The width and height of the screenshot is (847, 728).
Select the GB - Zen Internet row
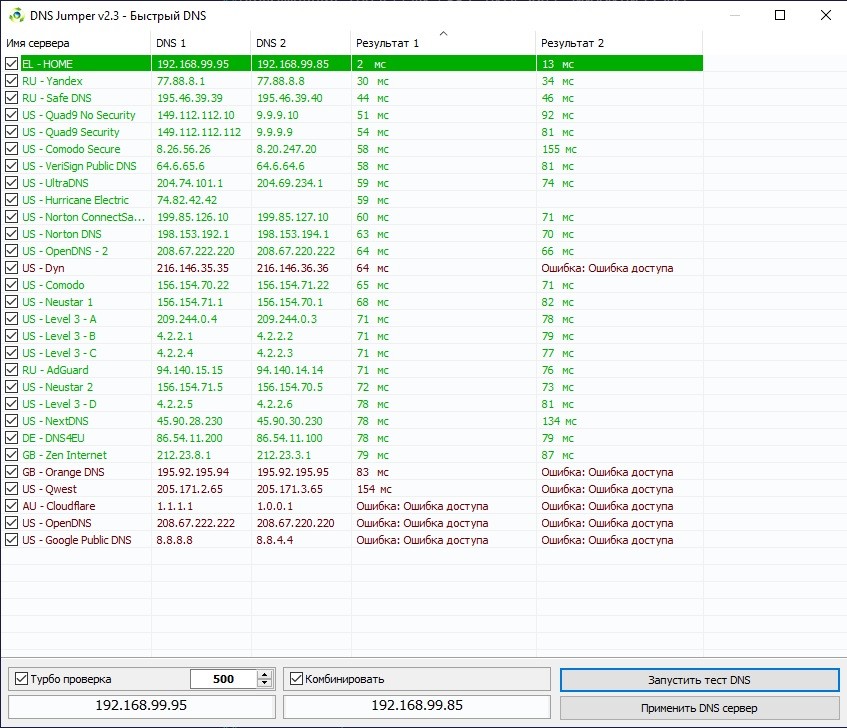[x=352, y=455]
